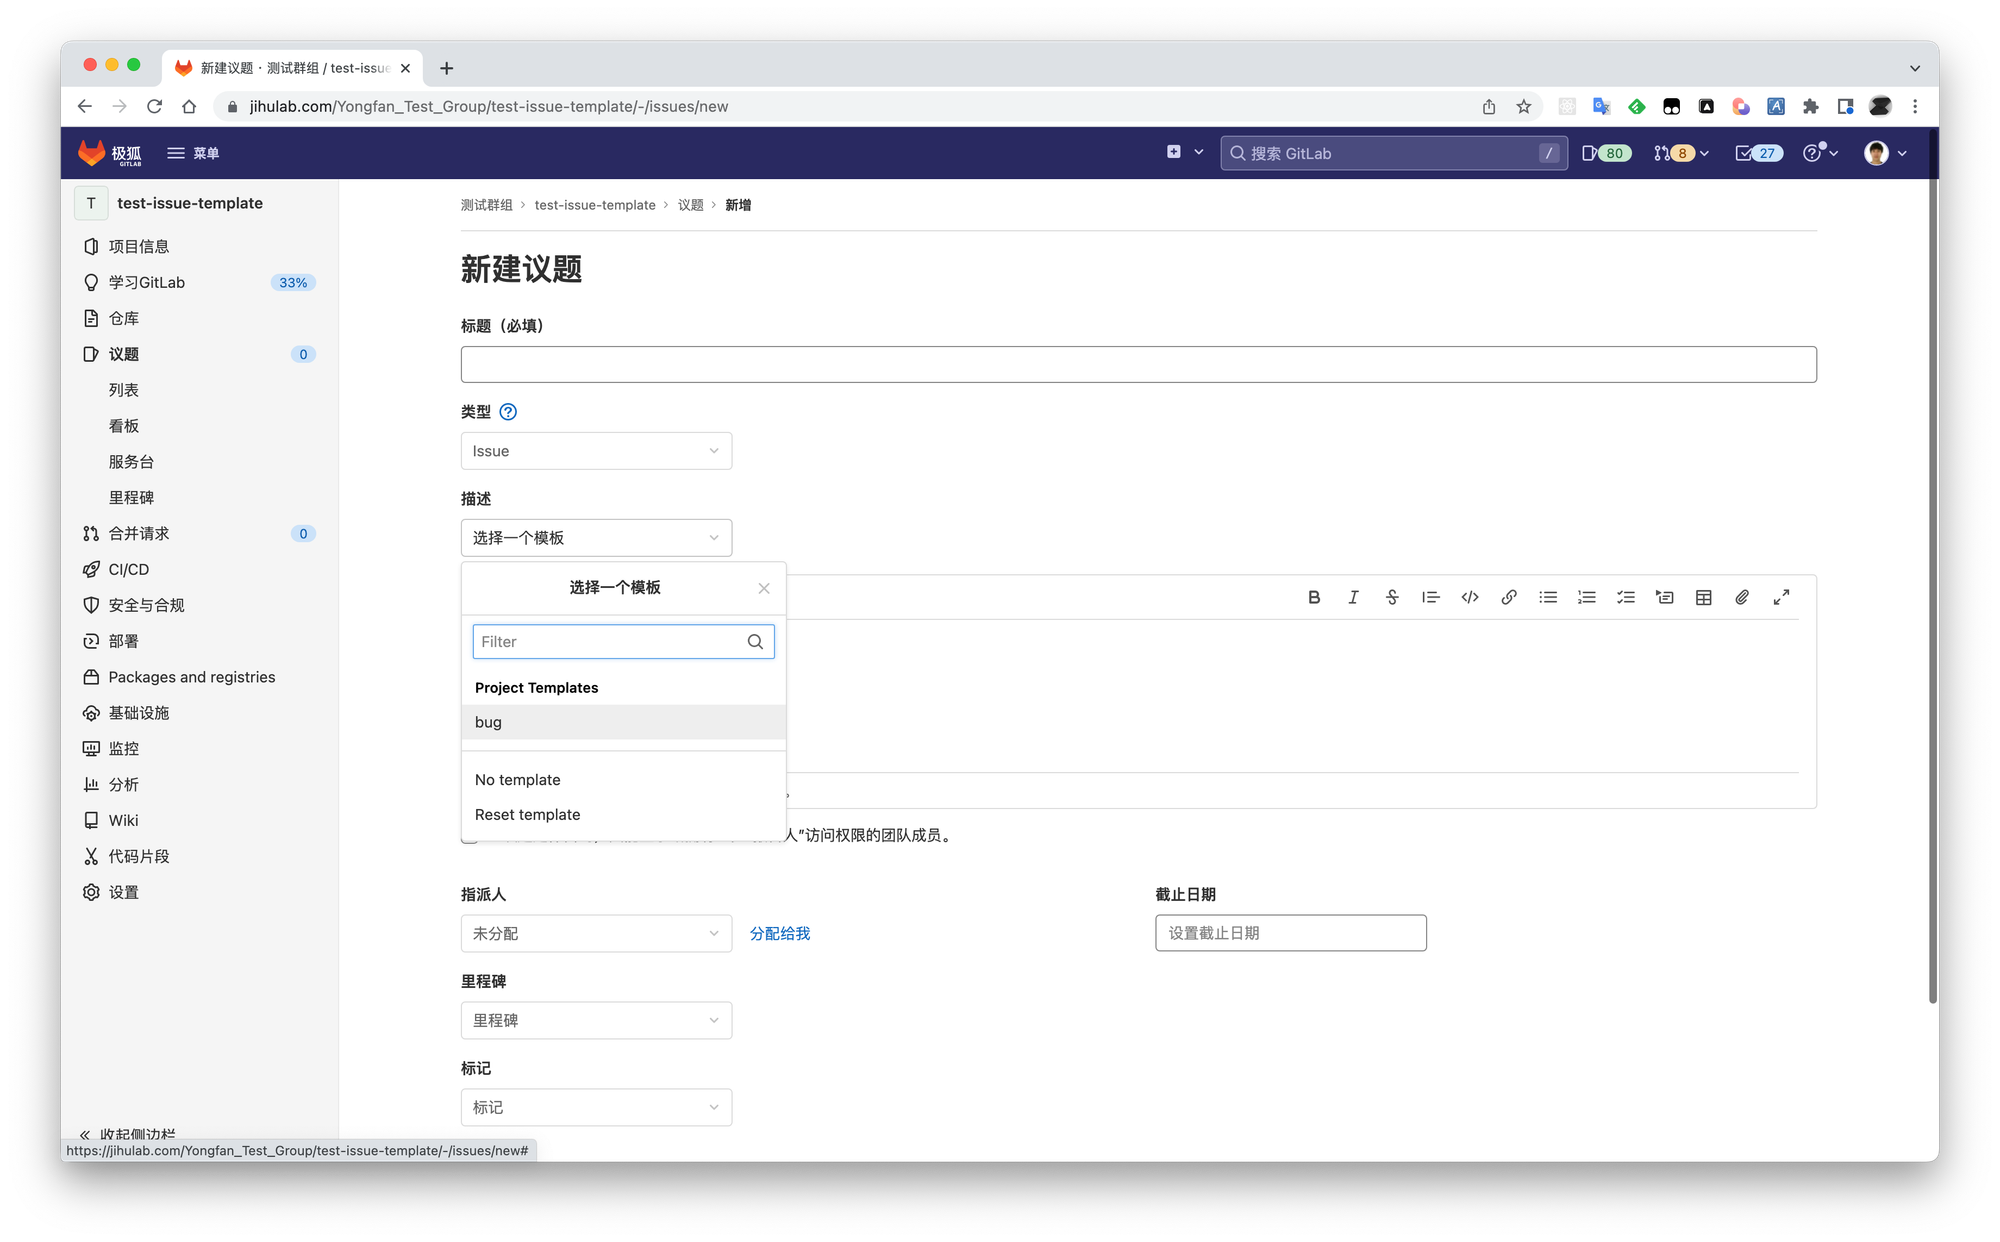Insert a blockquote
Viewport: 2000px width, 1242px height.
pos(1431,597)
